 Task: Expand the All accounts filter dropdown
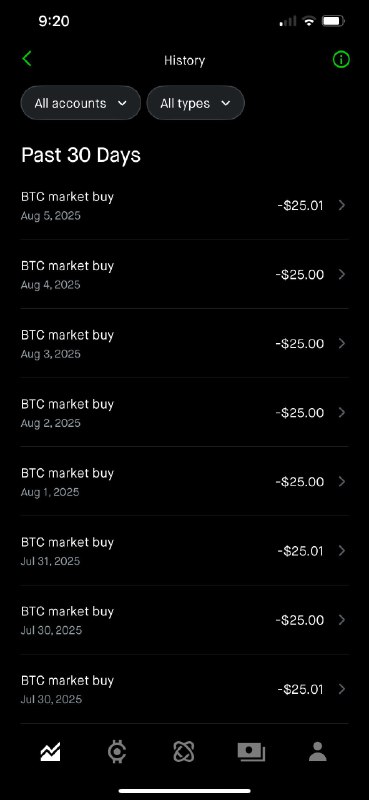81,103
